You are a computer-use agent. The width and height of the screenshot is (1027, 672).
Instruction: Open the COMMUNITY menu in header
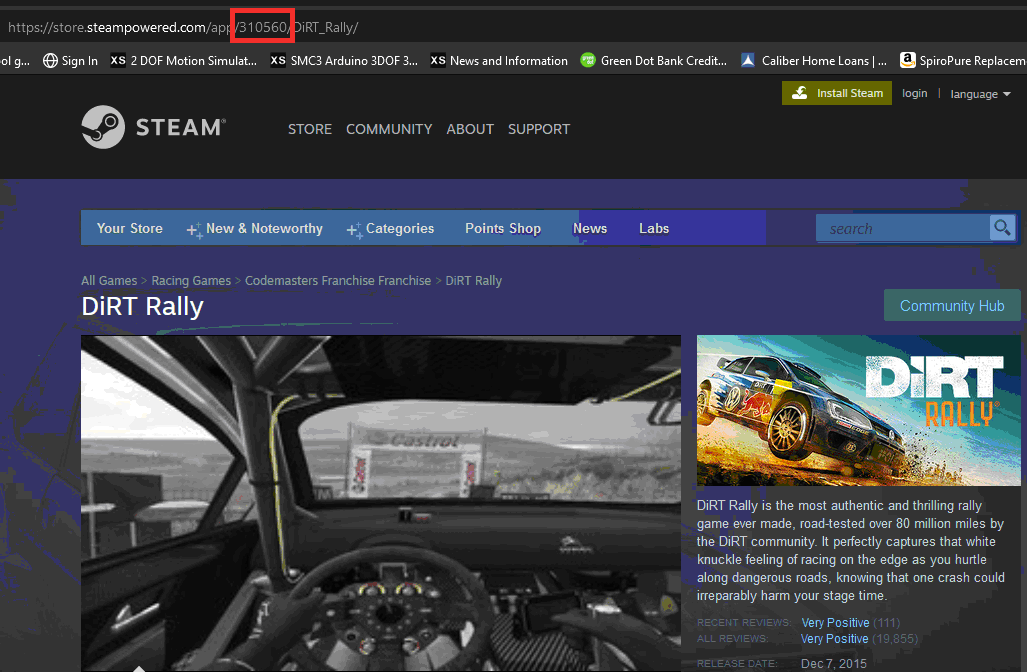389,129
